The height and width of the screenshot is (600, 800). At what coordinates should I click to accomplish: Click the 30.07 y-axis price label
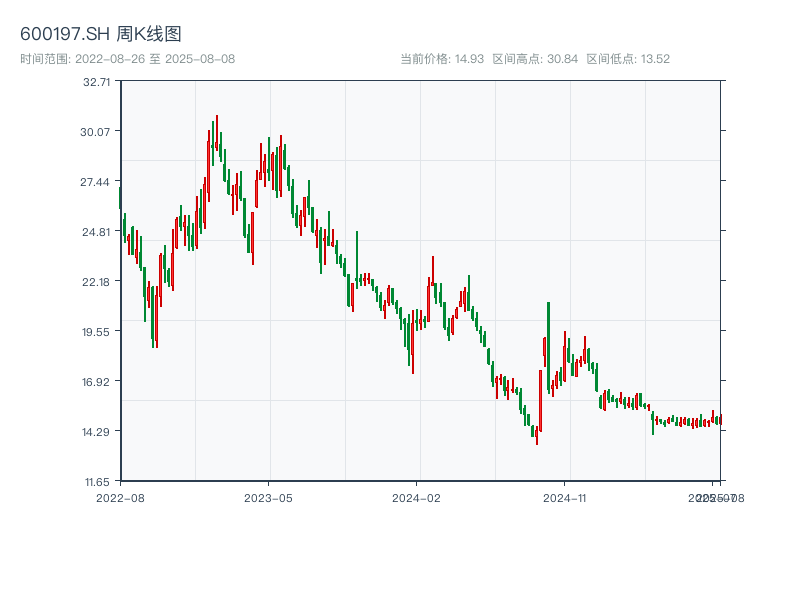click(96, 132)
